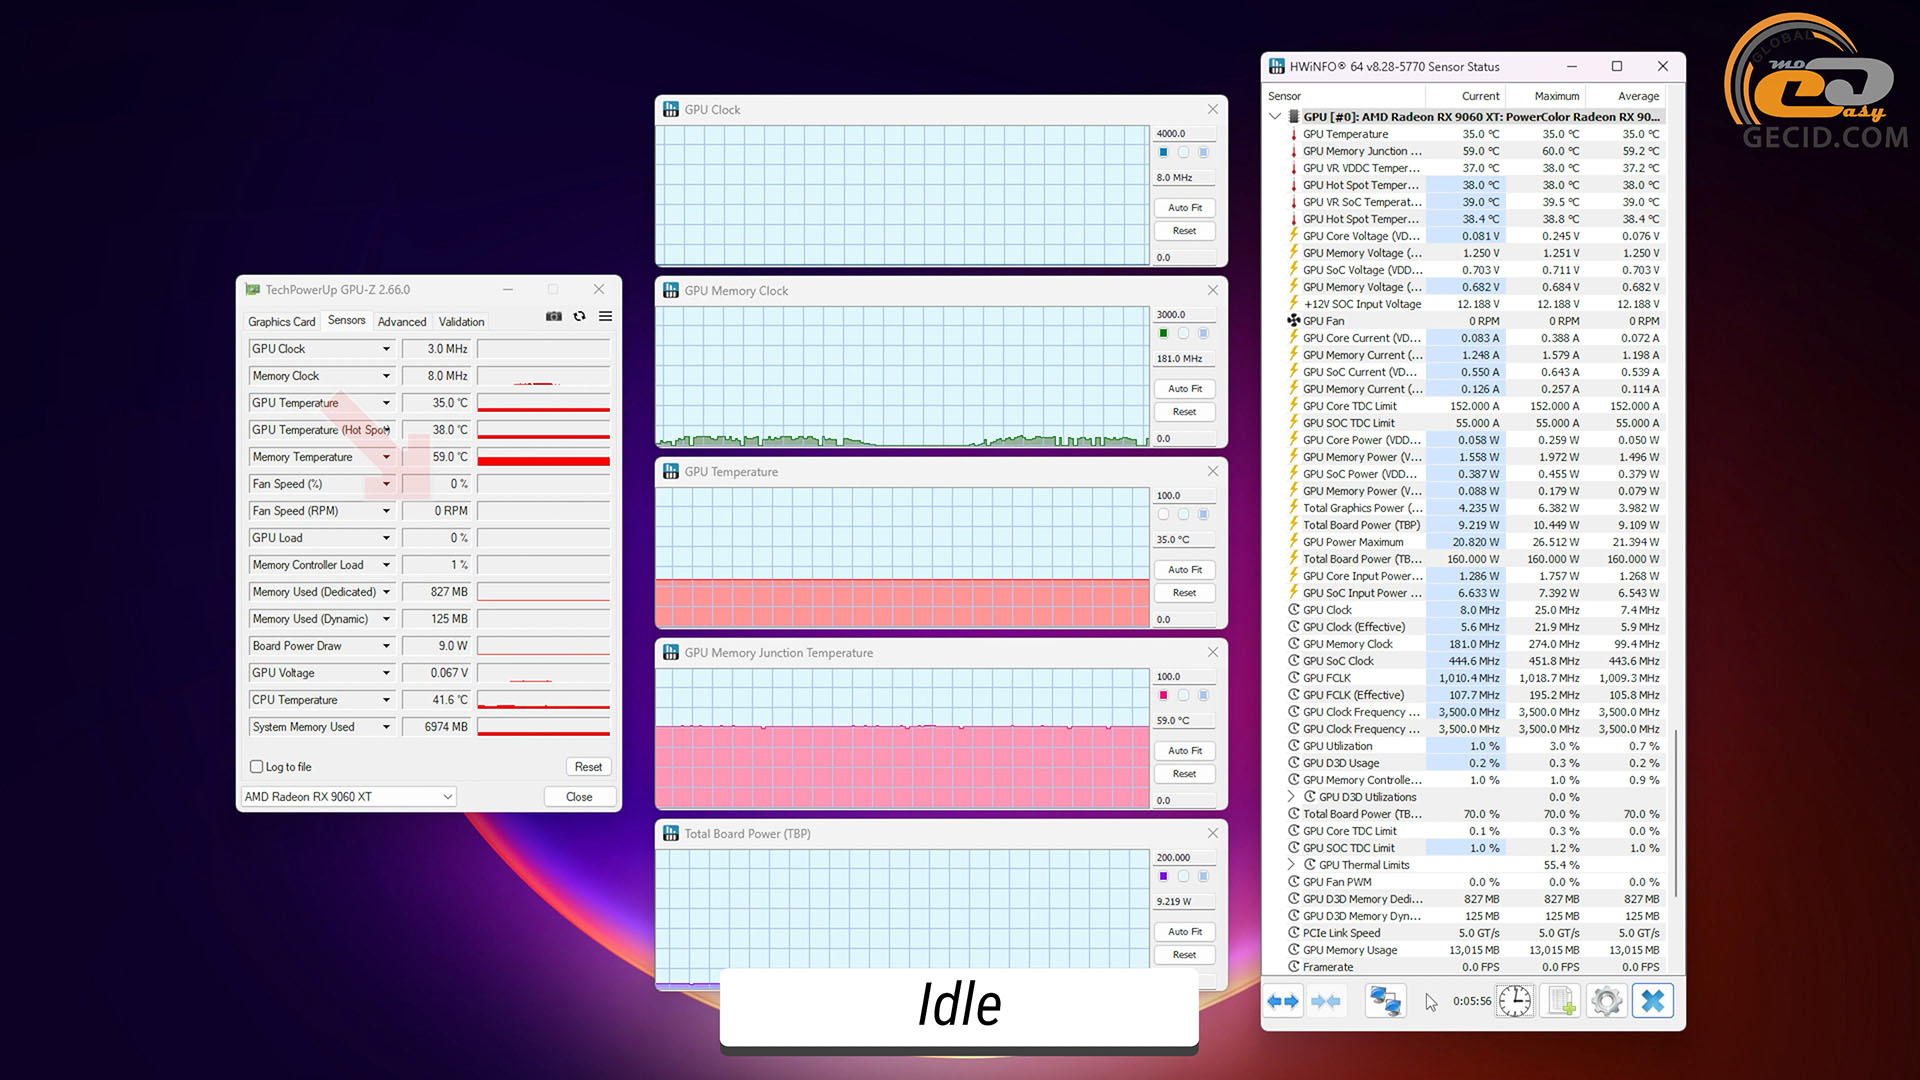Image resolution: width=1920 pixels, height=1080 pixels.
Task: Click the GPU Clock graph title icon
Action: click(x=671, y=110)
